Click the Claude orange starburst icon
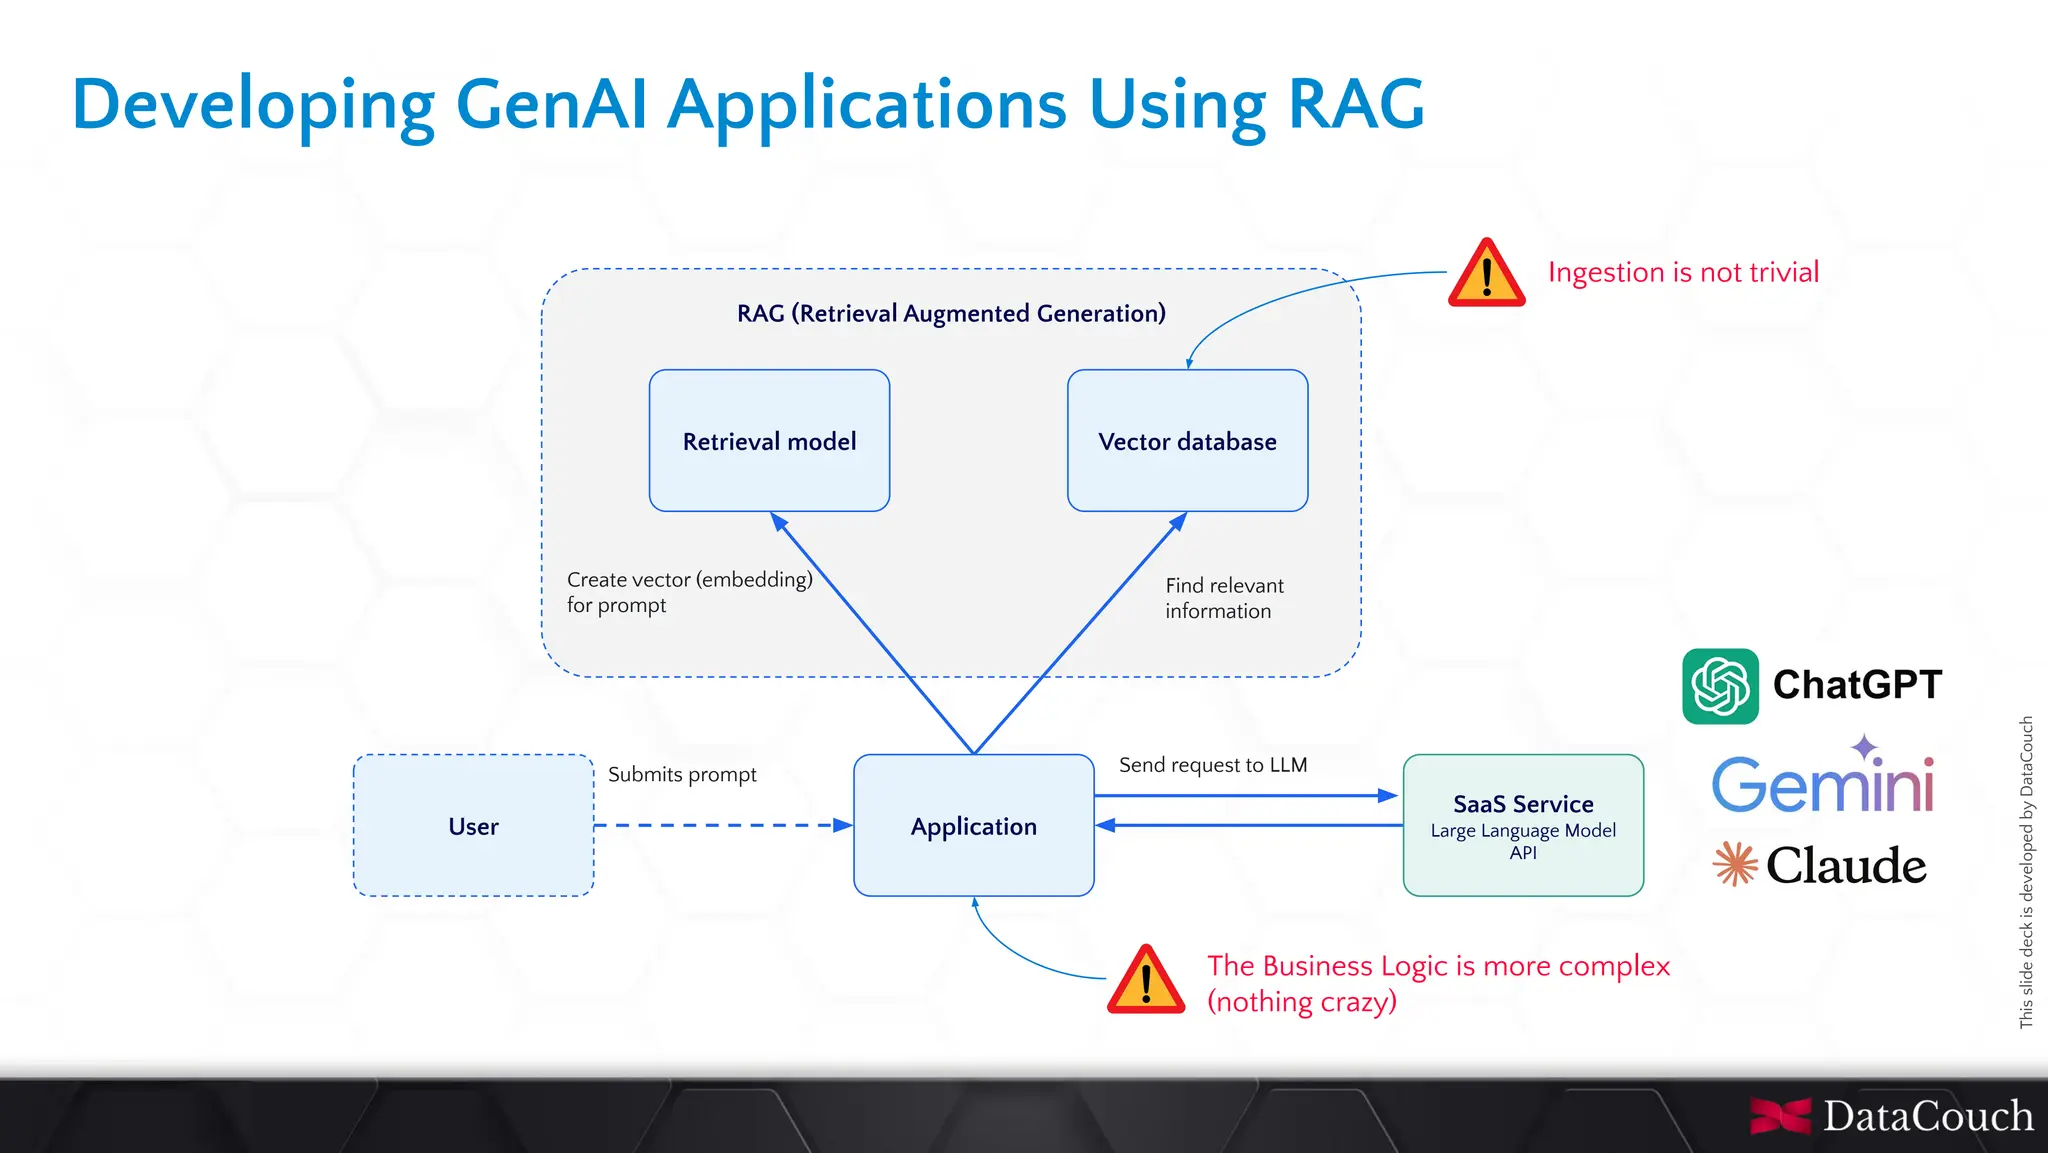Image resolution: width=2048 pixels, height=1153 pixels. 1735,864
